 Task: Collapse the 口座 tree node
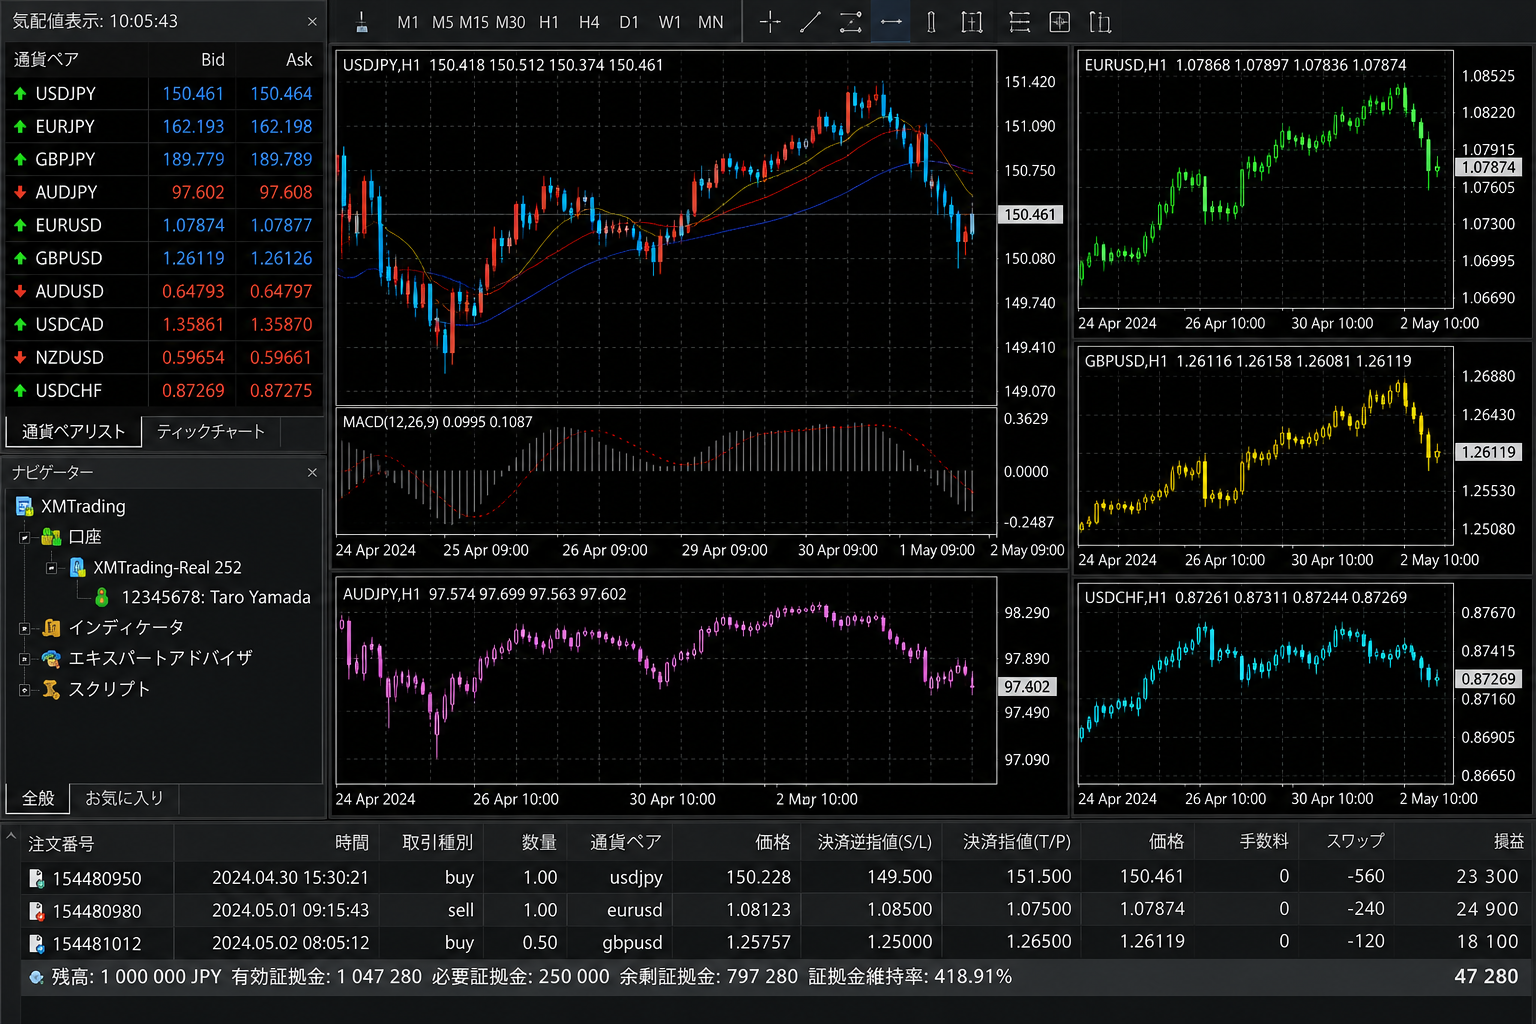(x=25, y=537)
